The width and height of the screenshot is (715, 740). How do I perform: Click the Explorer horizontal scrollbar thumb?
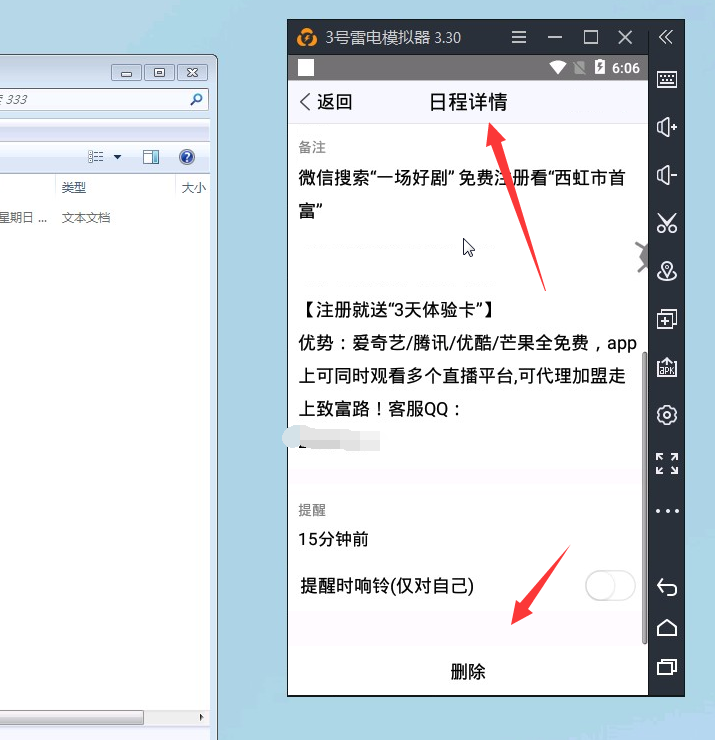tap(72, 717)
